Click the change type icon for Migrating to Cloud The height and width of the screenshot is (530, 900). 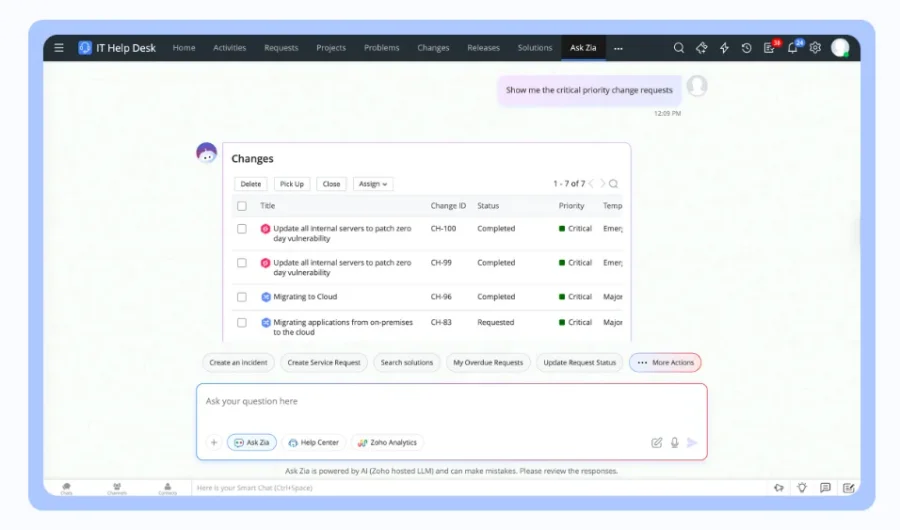point(266,297)
